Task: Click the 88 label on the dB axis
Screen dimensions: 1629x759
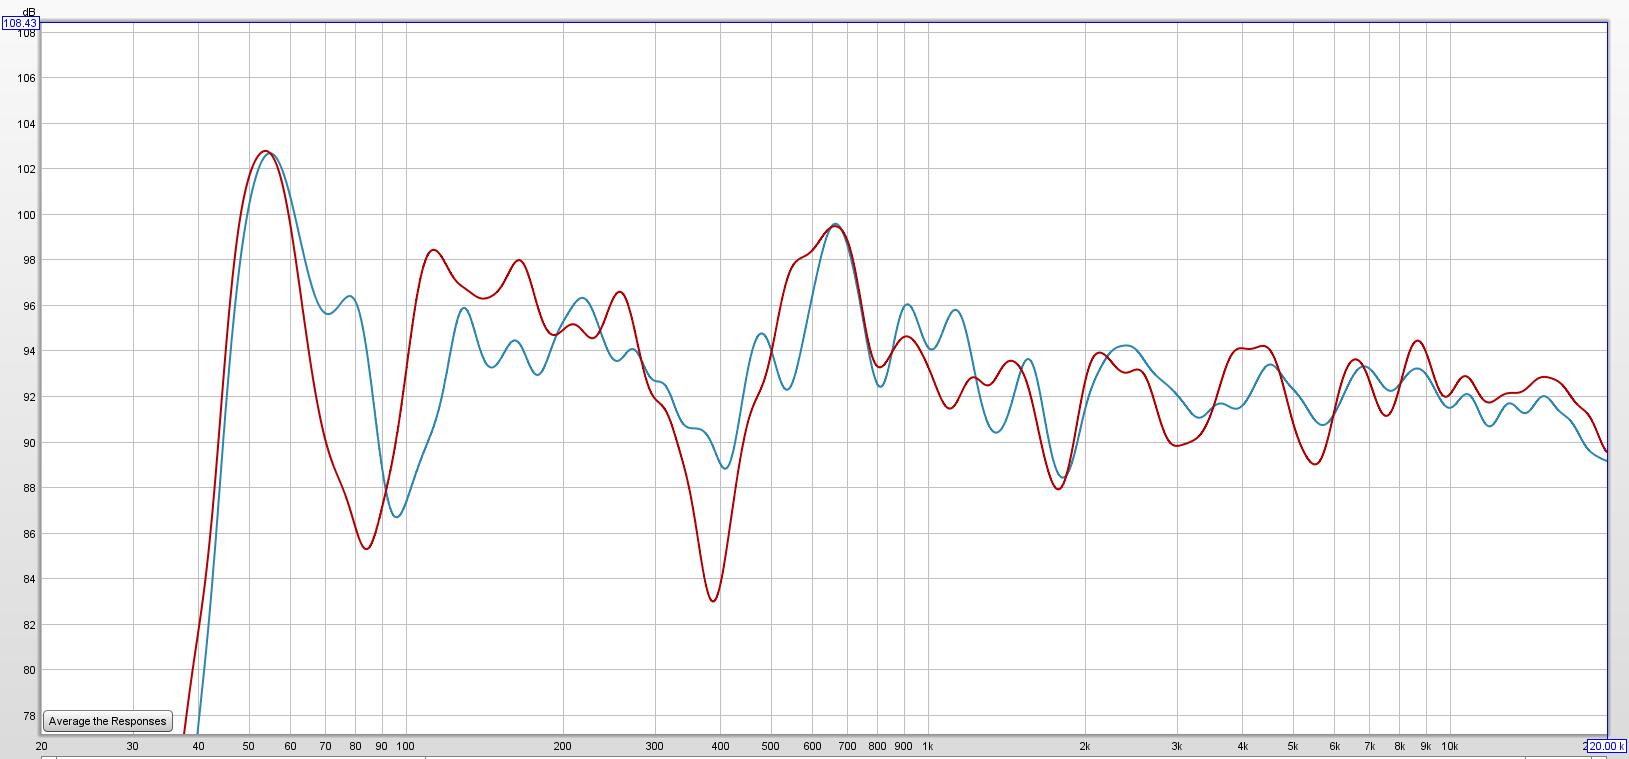Action: point(30,488)
